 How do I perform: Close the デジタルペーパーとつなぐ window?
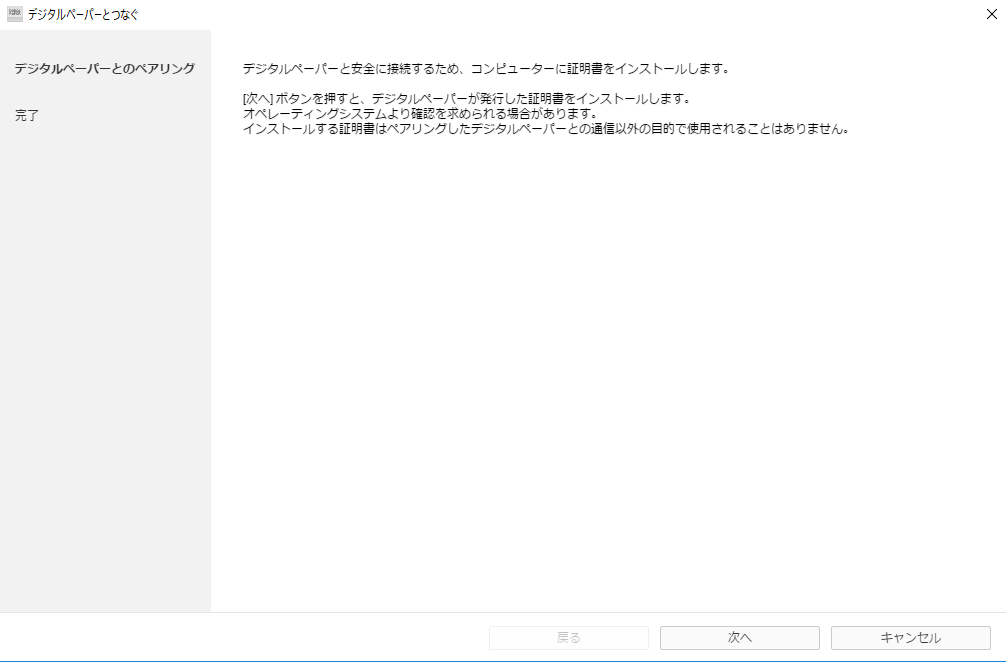click(x=991, y=14)
